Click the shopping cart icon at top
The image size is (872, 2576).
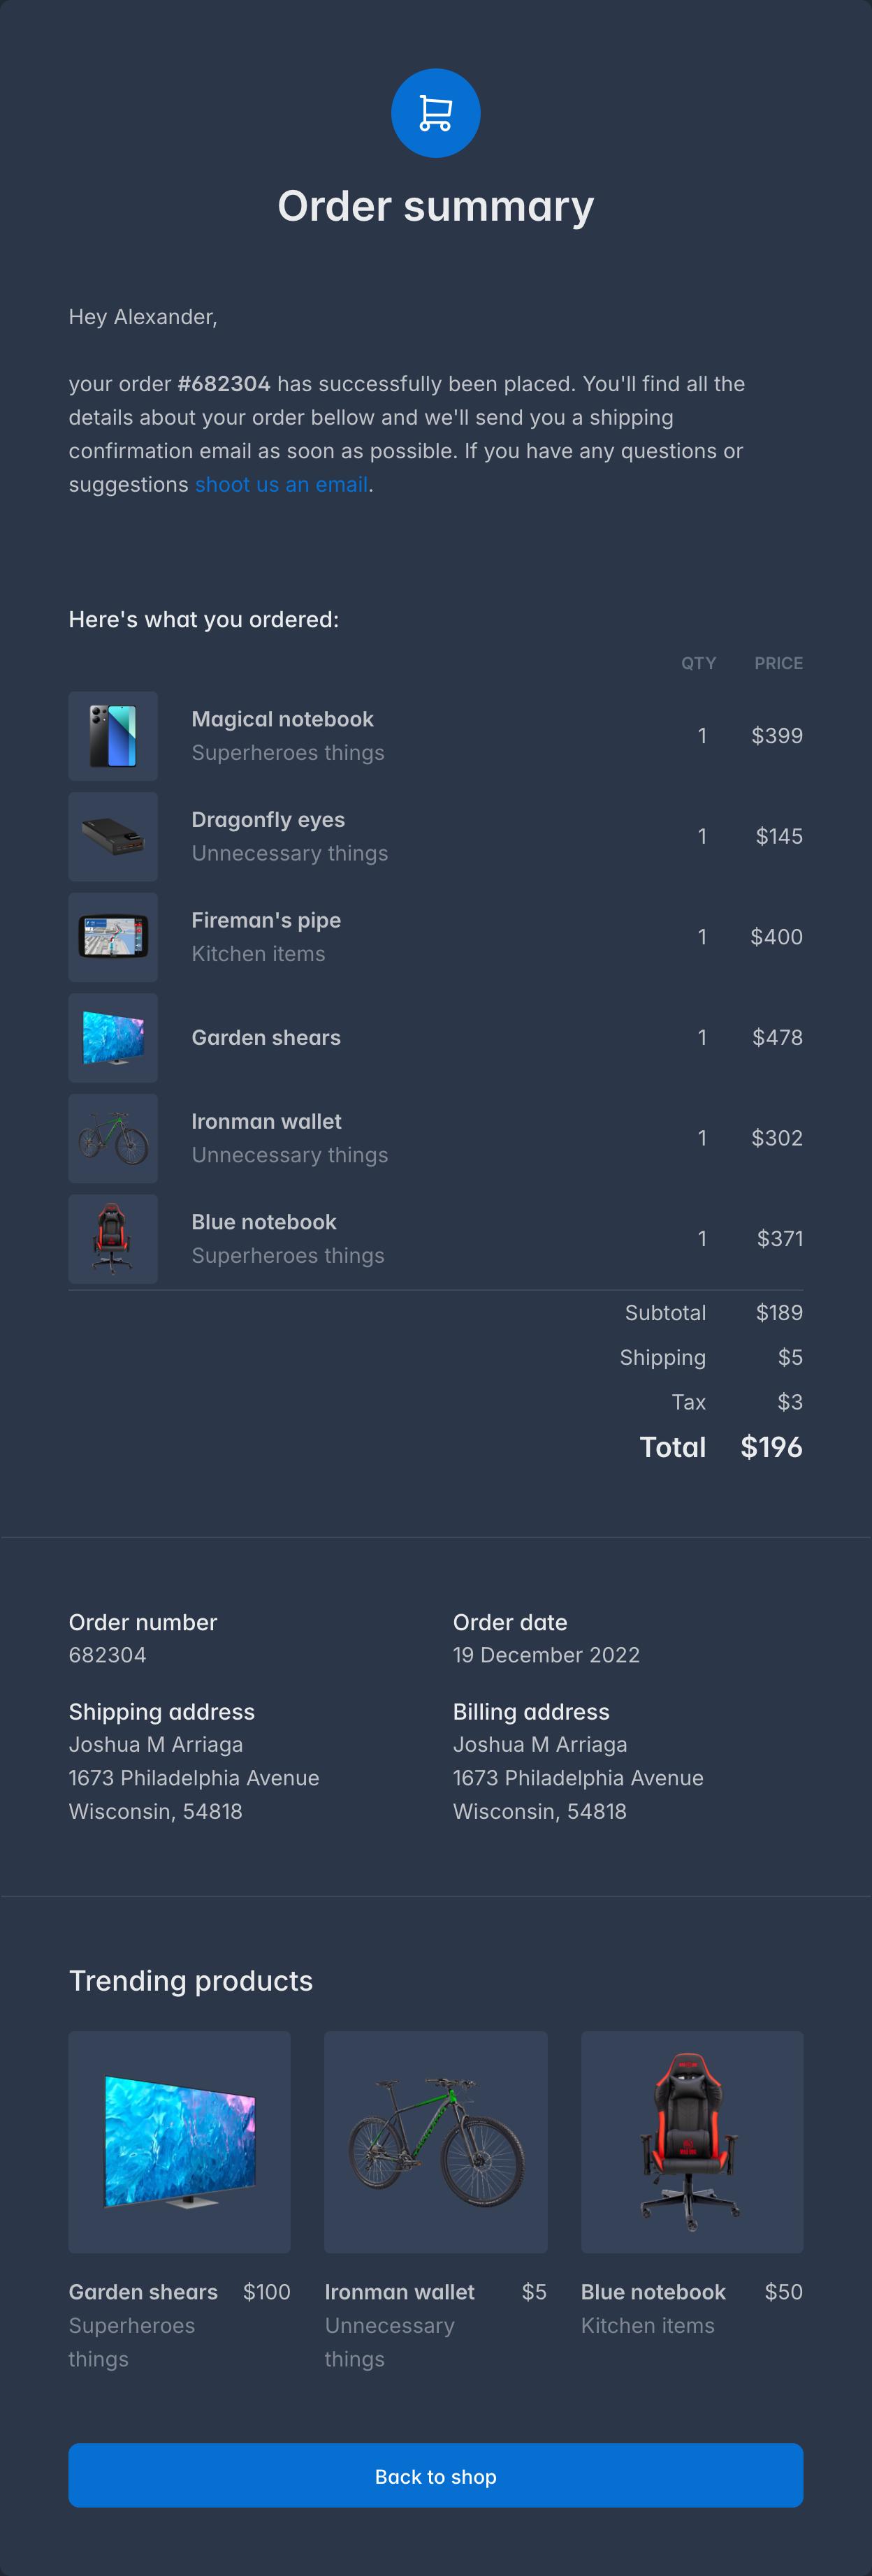[435, 113]
